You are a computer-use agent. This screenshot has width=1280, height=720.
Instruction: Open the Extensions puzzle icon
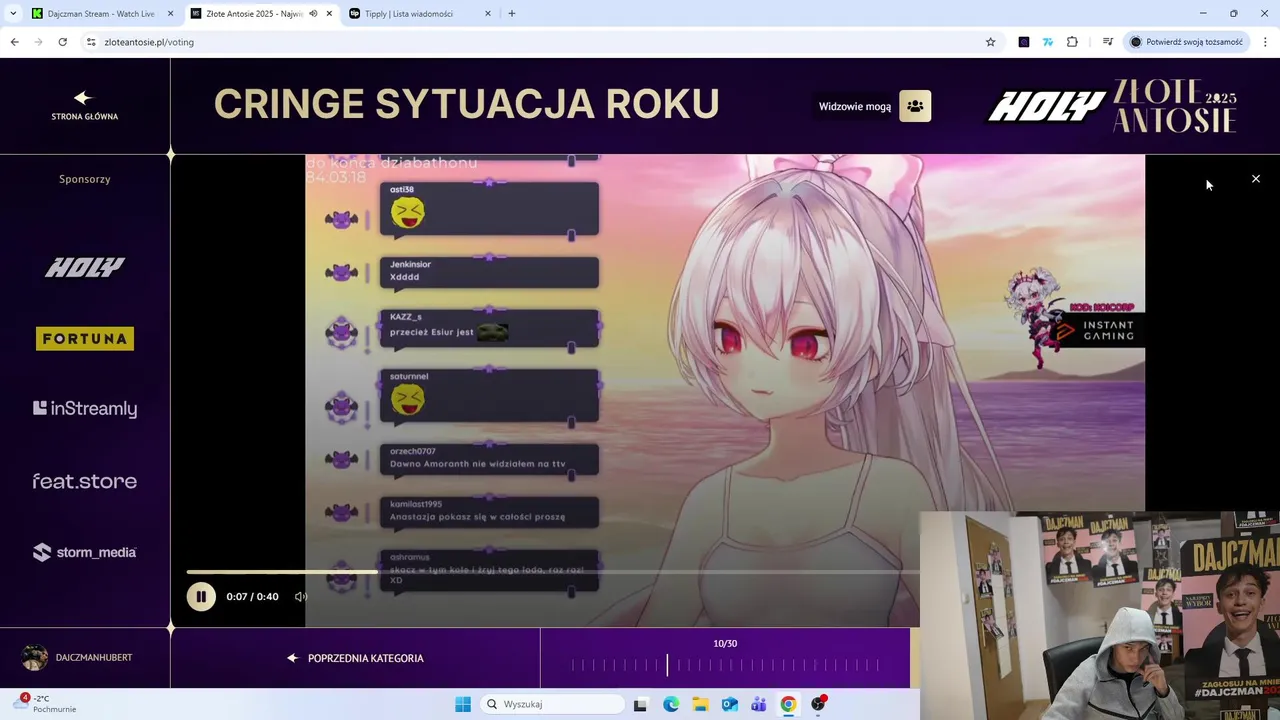[x=1072, y=42]
